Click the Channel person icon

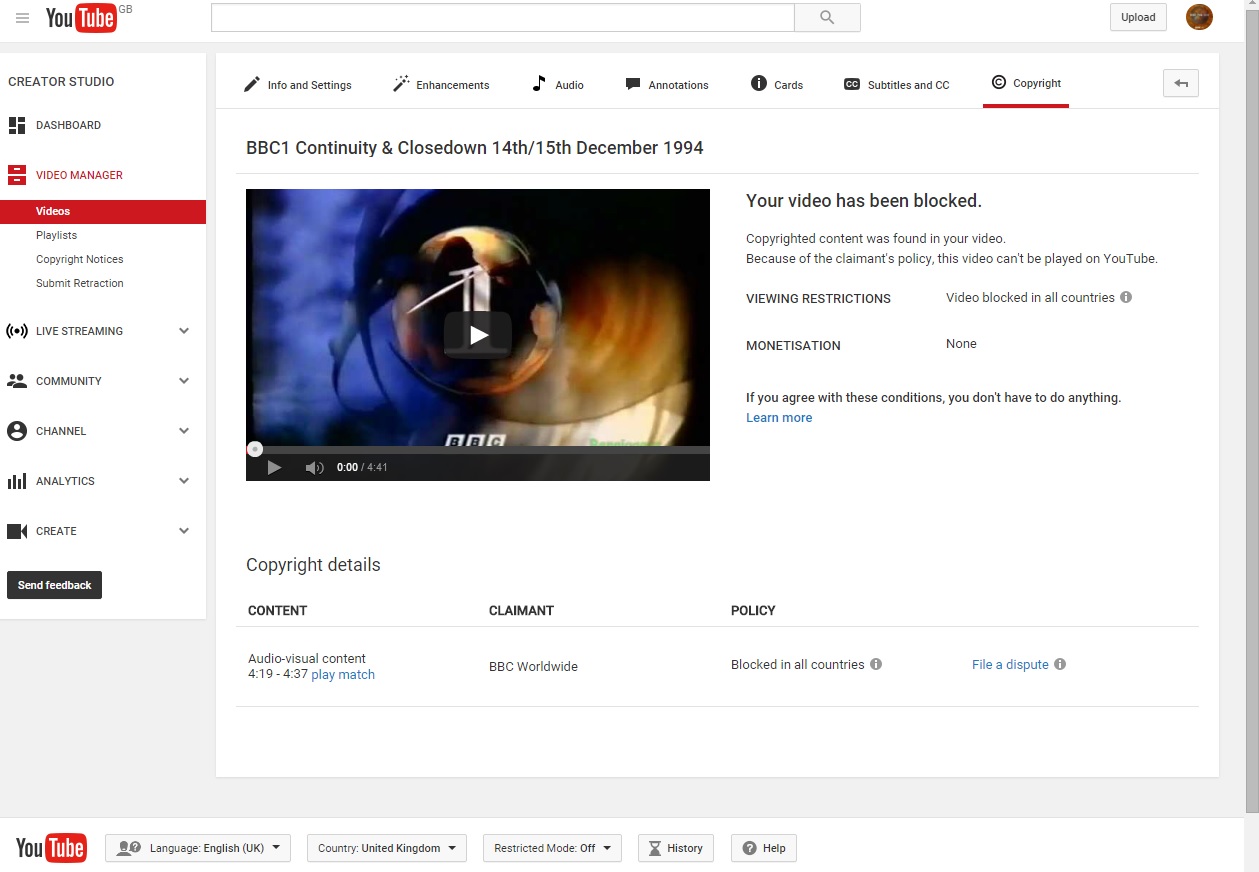click(x=17, y=431)
